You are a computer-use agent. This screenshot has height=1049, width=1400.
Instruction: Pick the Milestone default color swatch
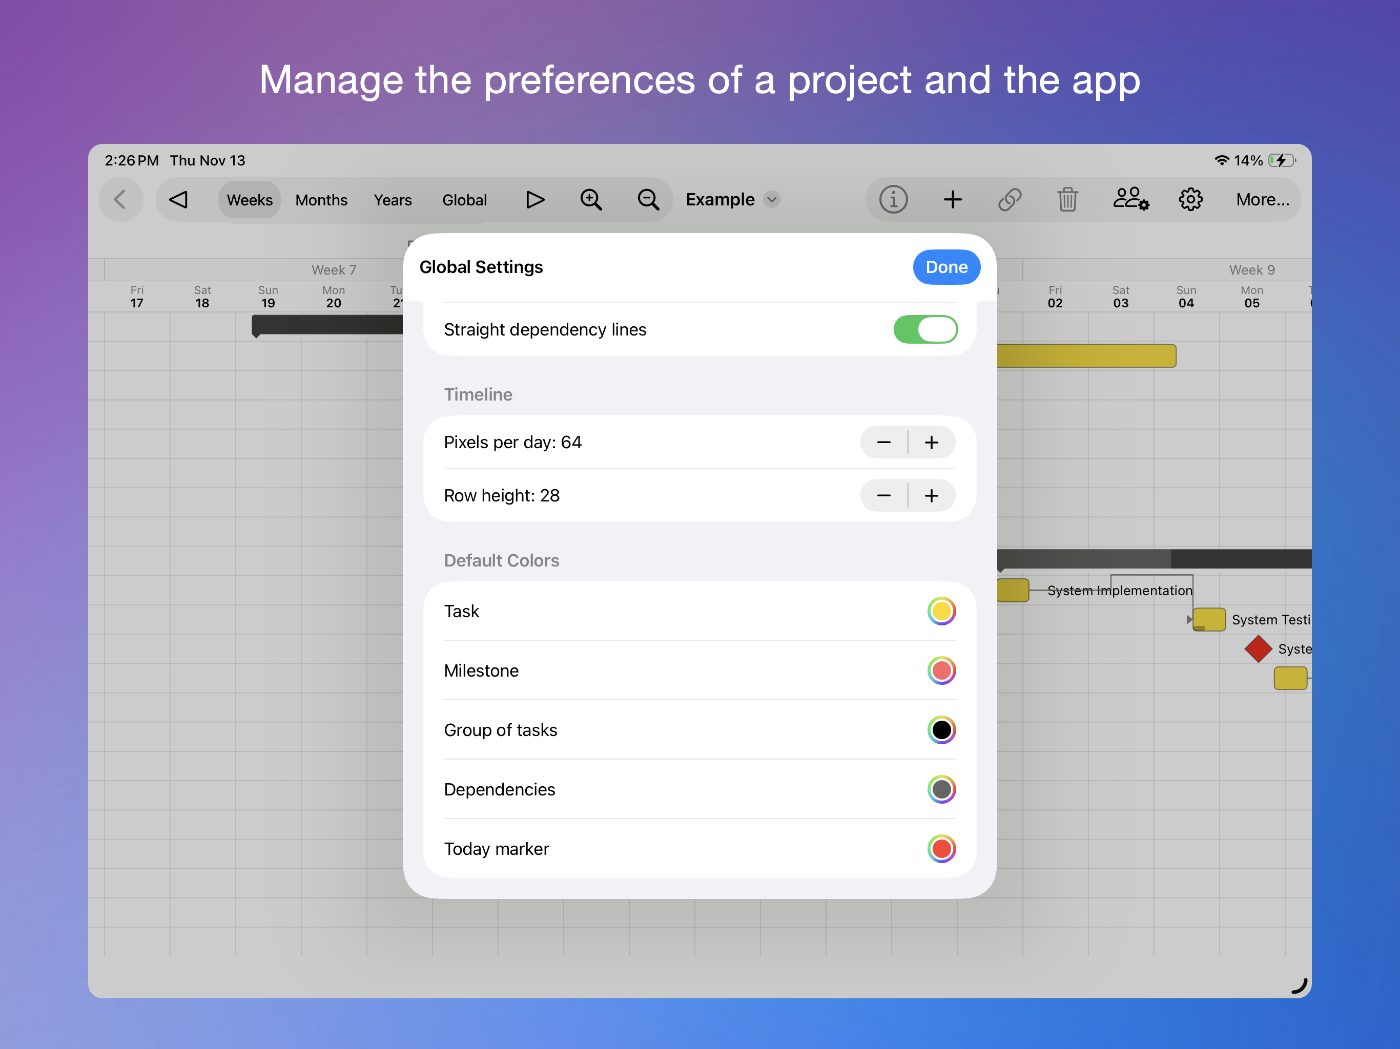[941, 670]
